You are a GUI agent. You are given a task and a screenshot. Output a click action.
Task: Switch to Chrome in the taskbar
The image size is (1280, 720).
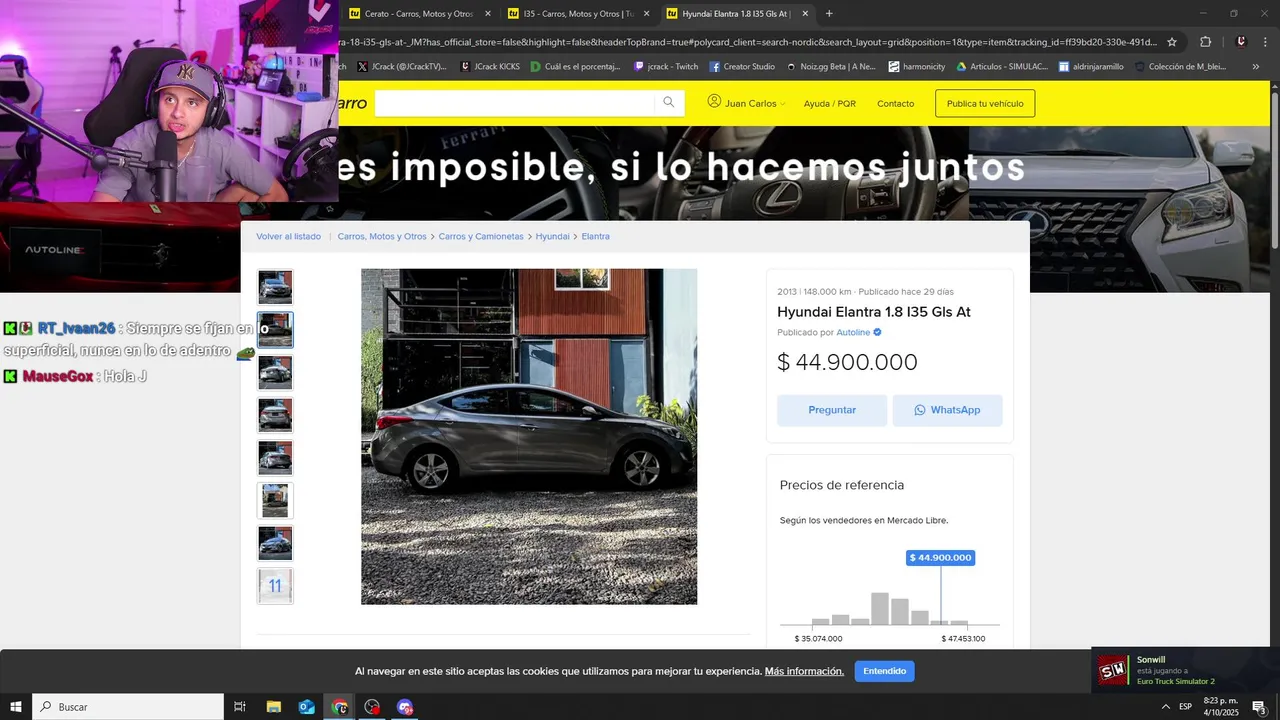click(340, 707)
